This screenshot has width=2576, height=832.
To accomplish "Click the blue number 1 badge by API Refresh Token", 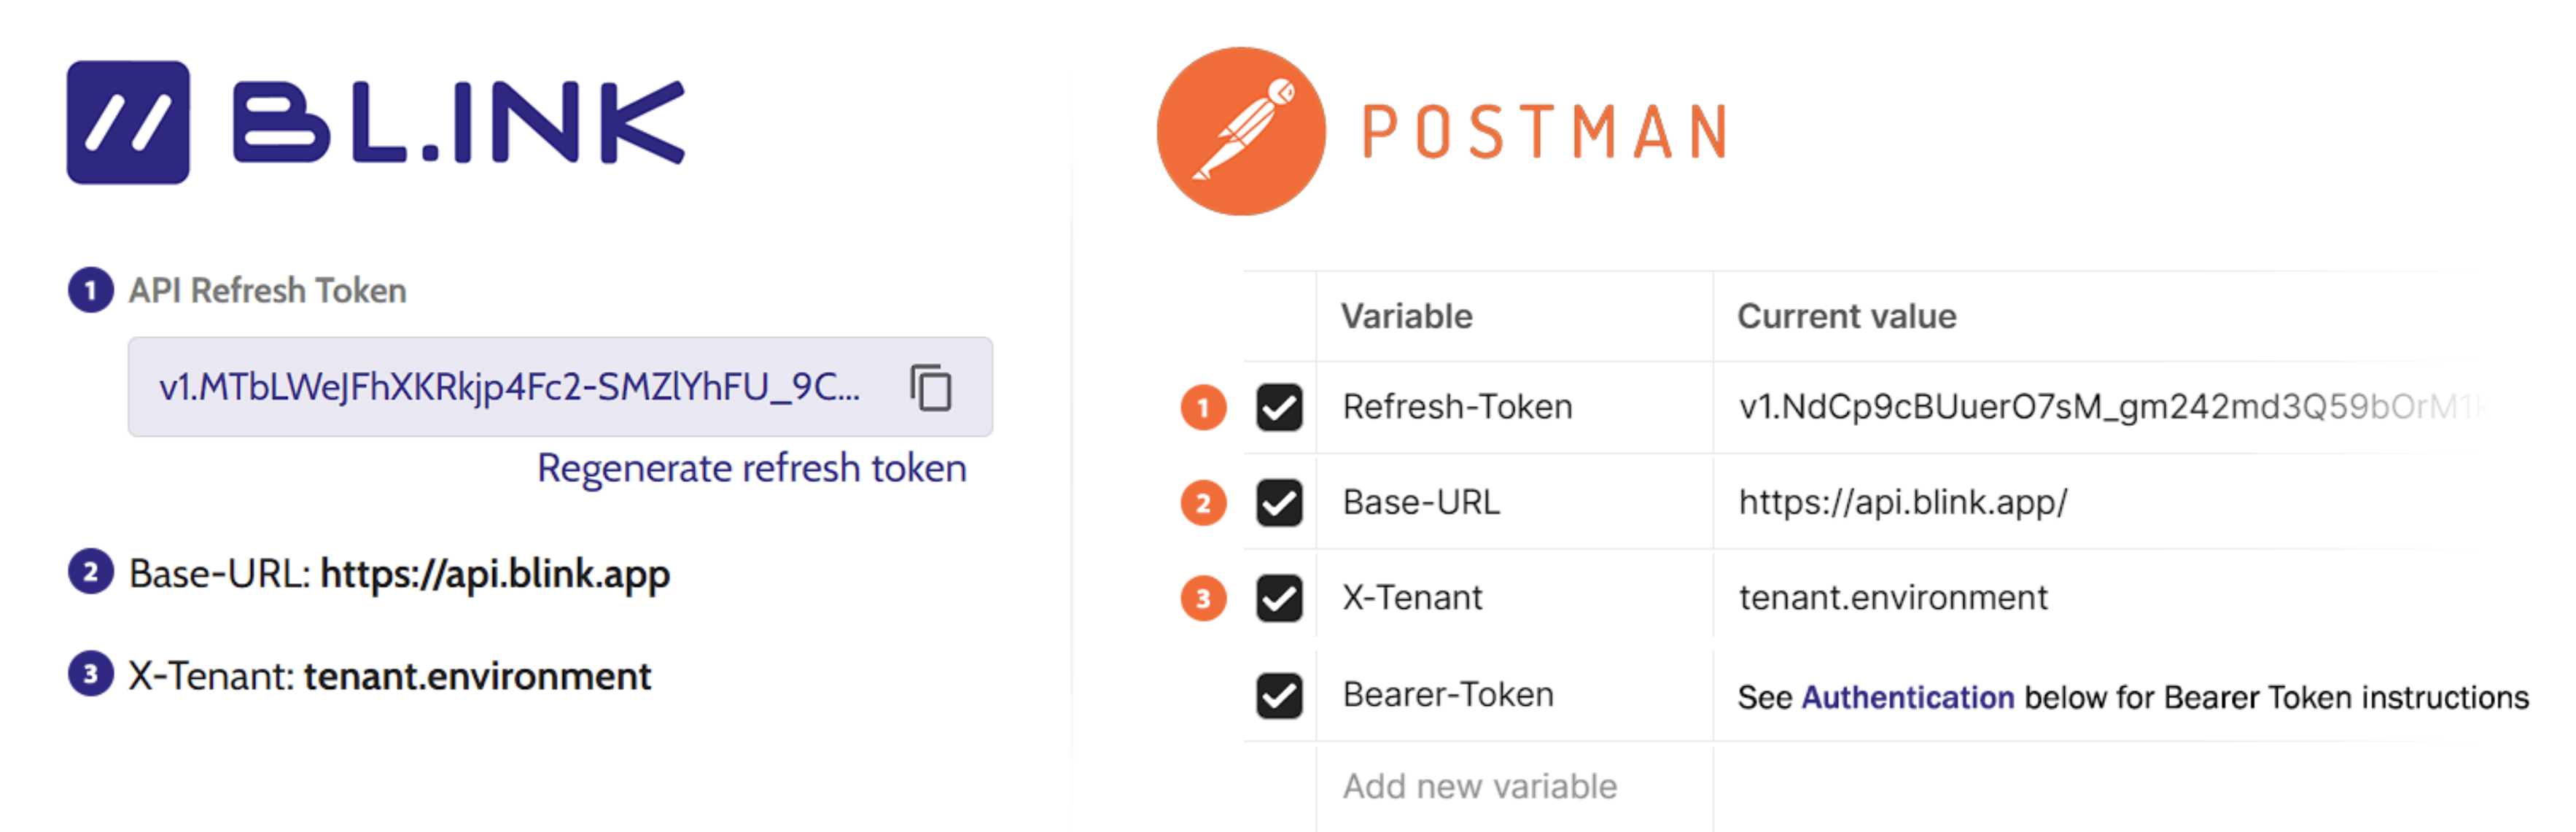I will coord(91,290).
